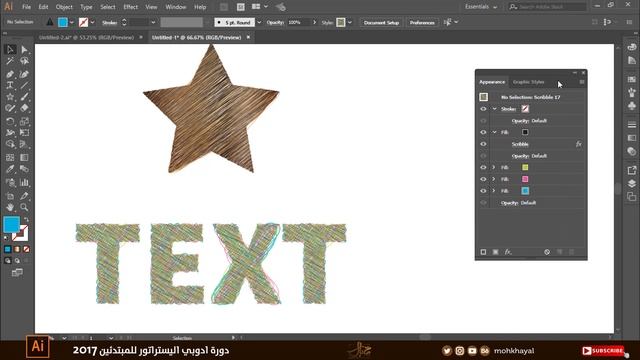Screen dimensions: 640x360
Task: Choose the Artboard tool
Action: 10,196
